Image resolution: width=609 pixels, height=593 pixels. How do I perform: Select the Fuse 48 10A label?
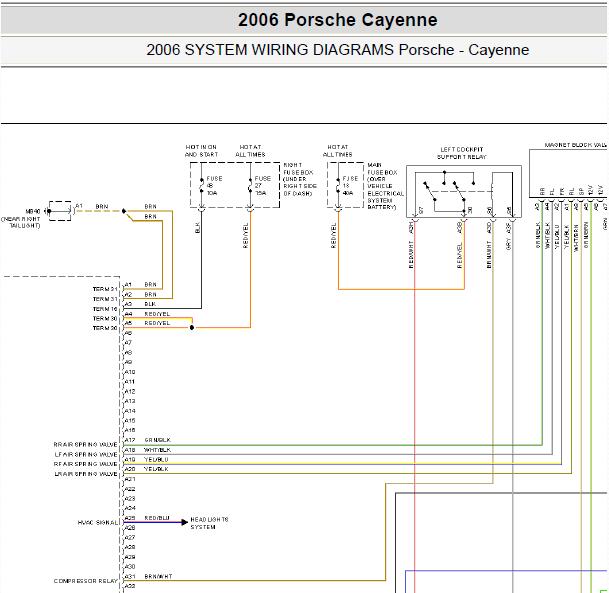click(214, 186)
